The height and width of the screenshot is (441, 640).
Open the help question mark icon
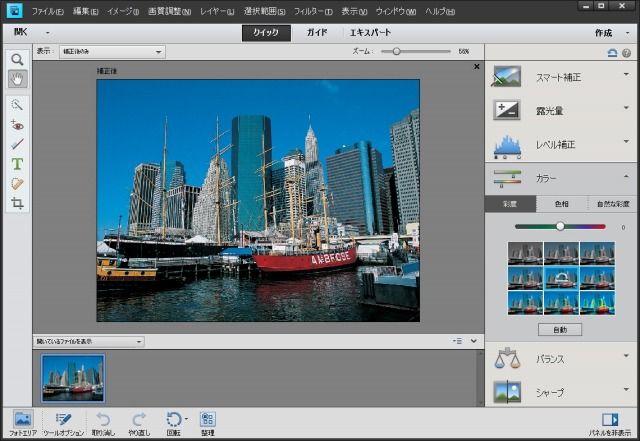point(627,53)
